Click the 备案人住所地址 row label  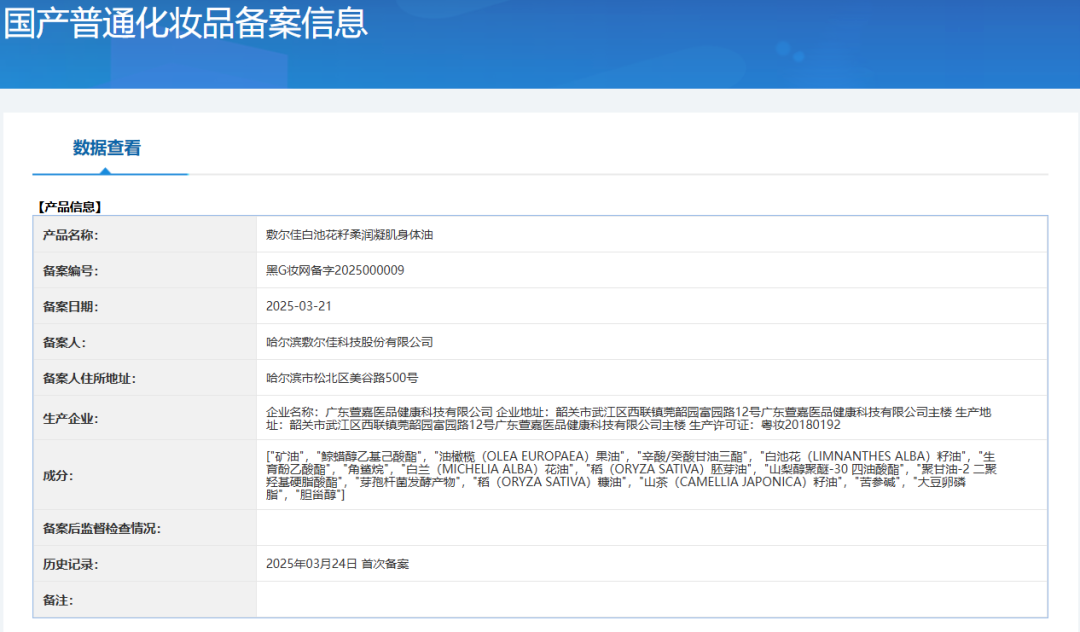click(89, 378)
